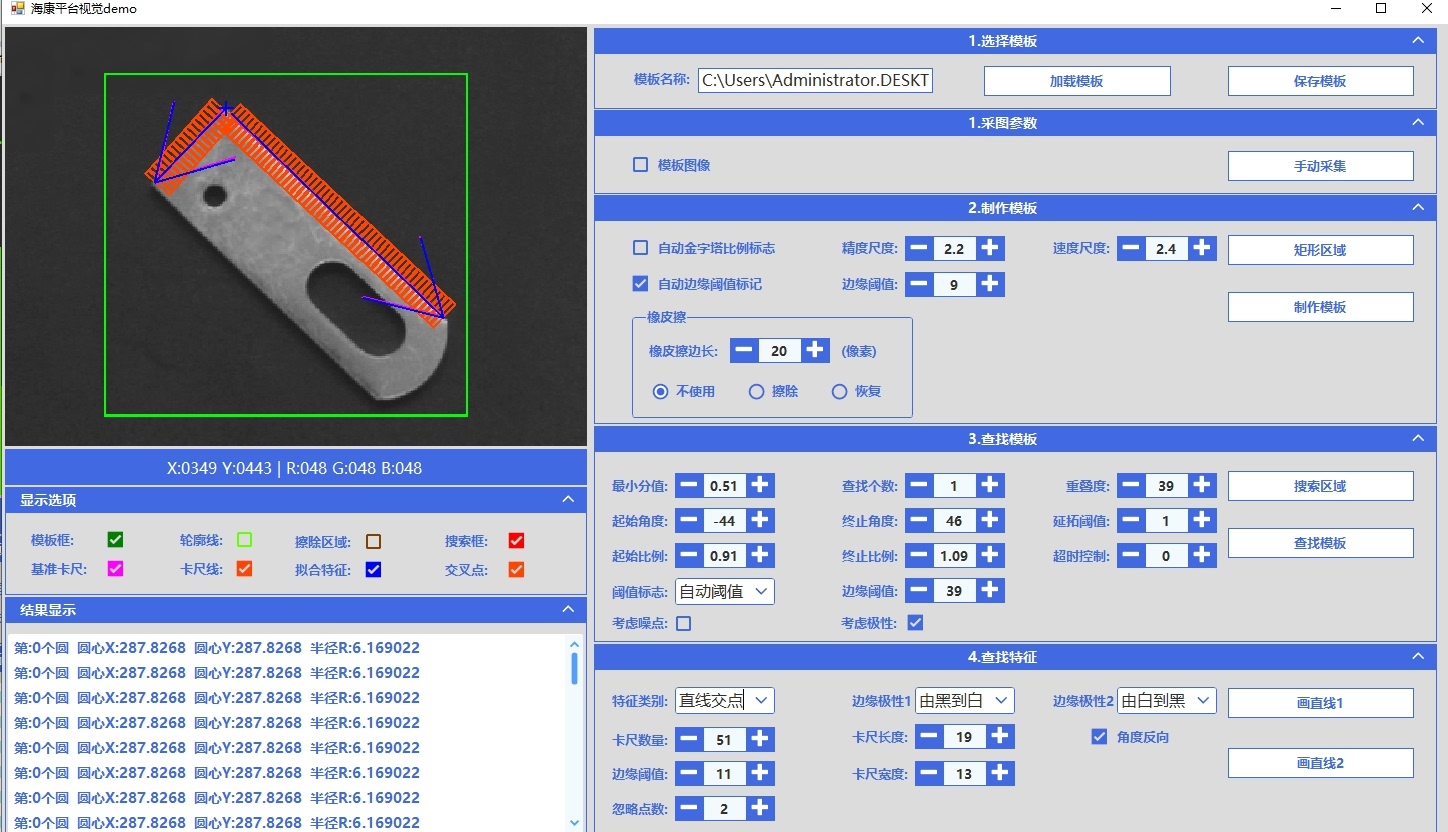This screenshot has height=832, width=1448.
Task: Open the 阈值标志 dropdown
Action: pos(725,591)
